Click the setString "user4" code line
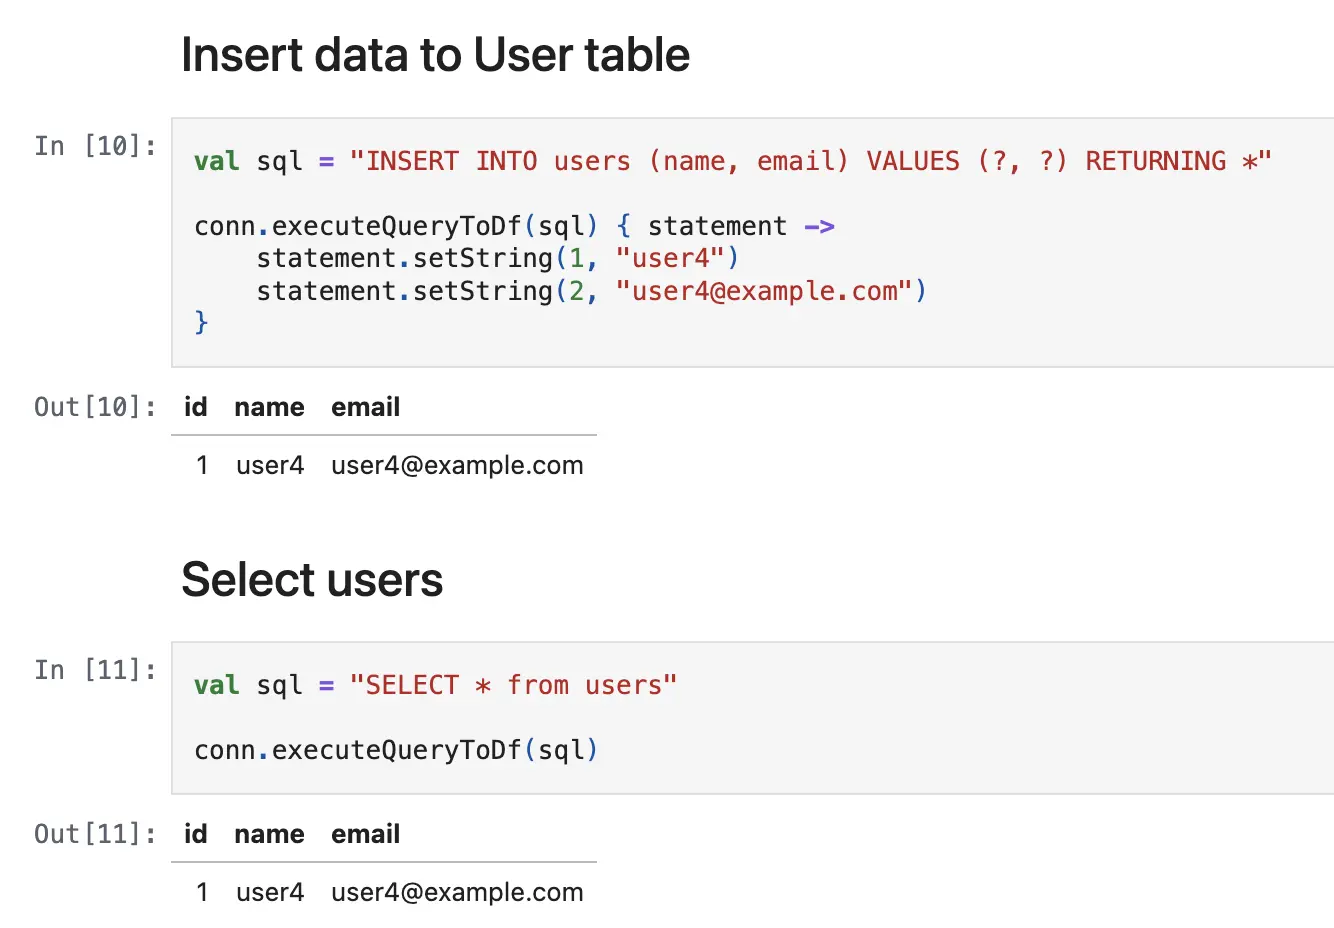Screen dimensions: 1334x928 click(497, 258)
